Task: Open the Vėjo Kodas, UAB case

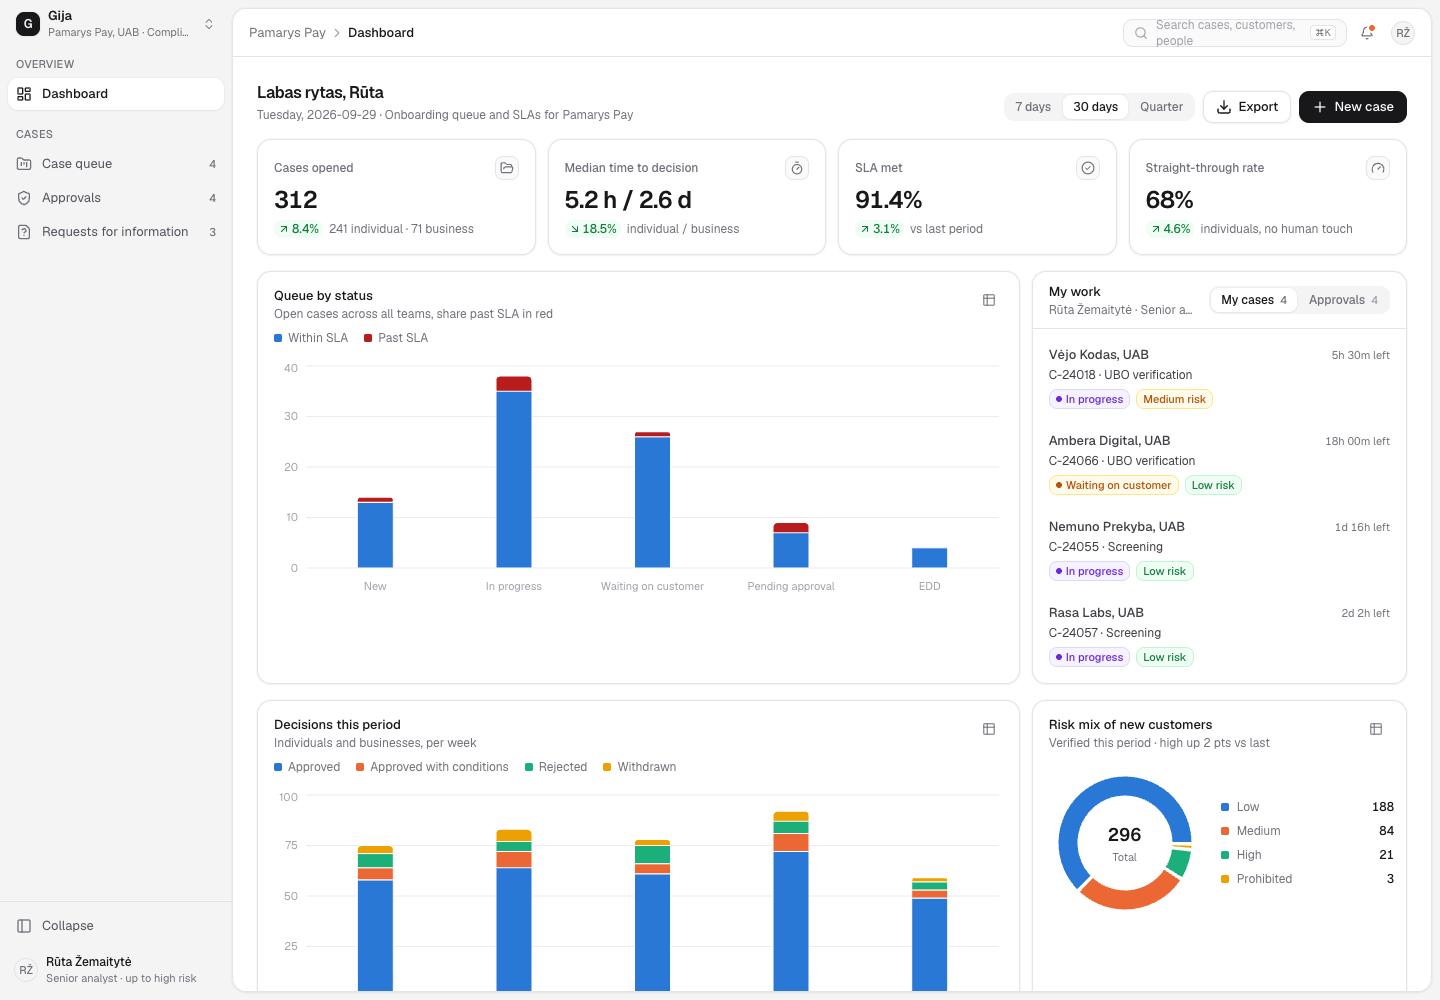Action: click(x=1219, y=377)
